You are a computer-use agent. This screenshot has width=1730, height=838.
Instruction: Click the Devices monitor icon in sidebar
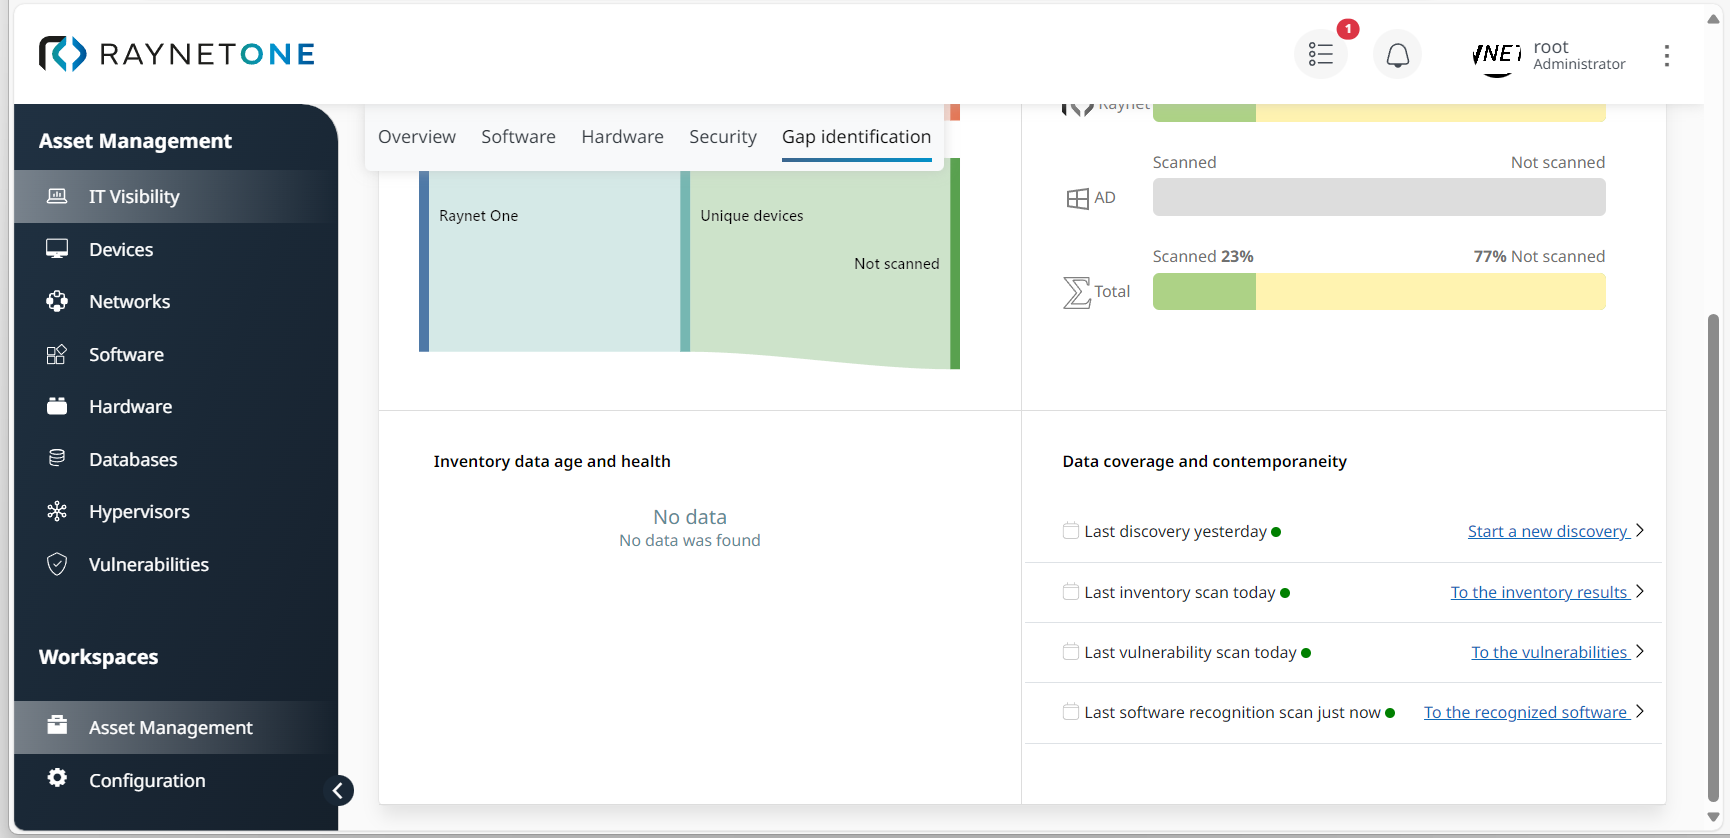[x=57, y=249]
